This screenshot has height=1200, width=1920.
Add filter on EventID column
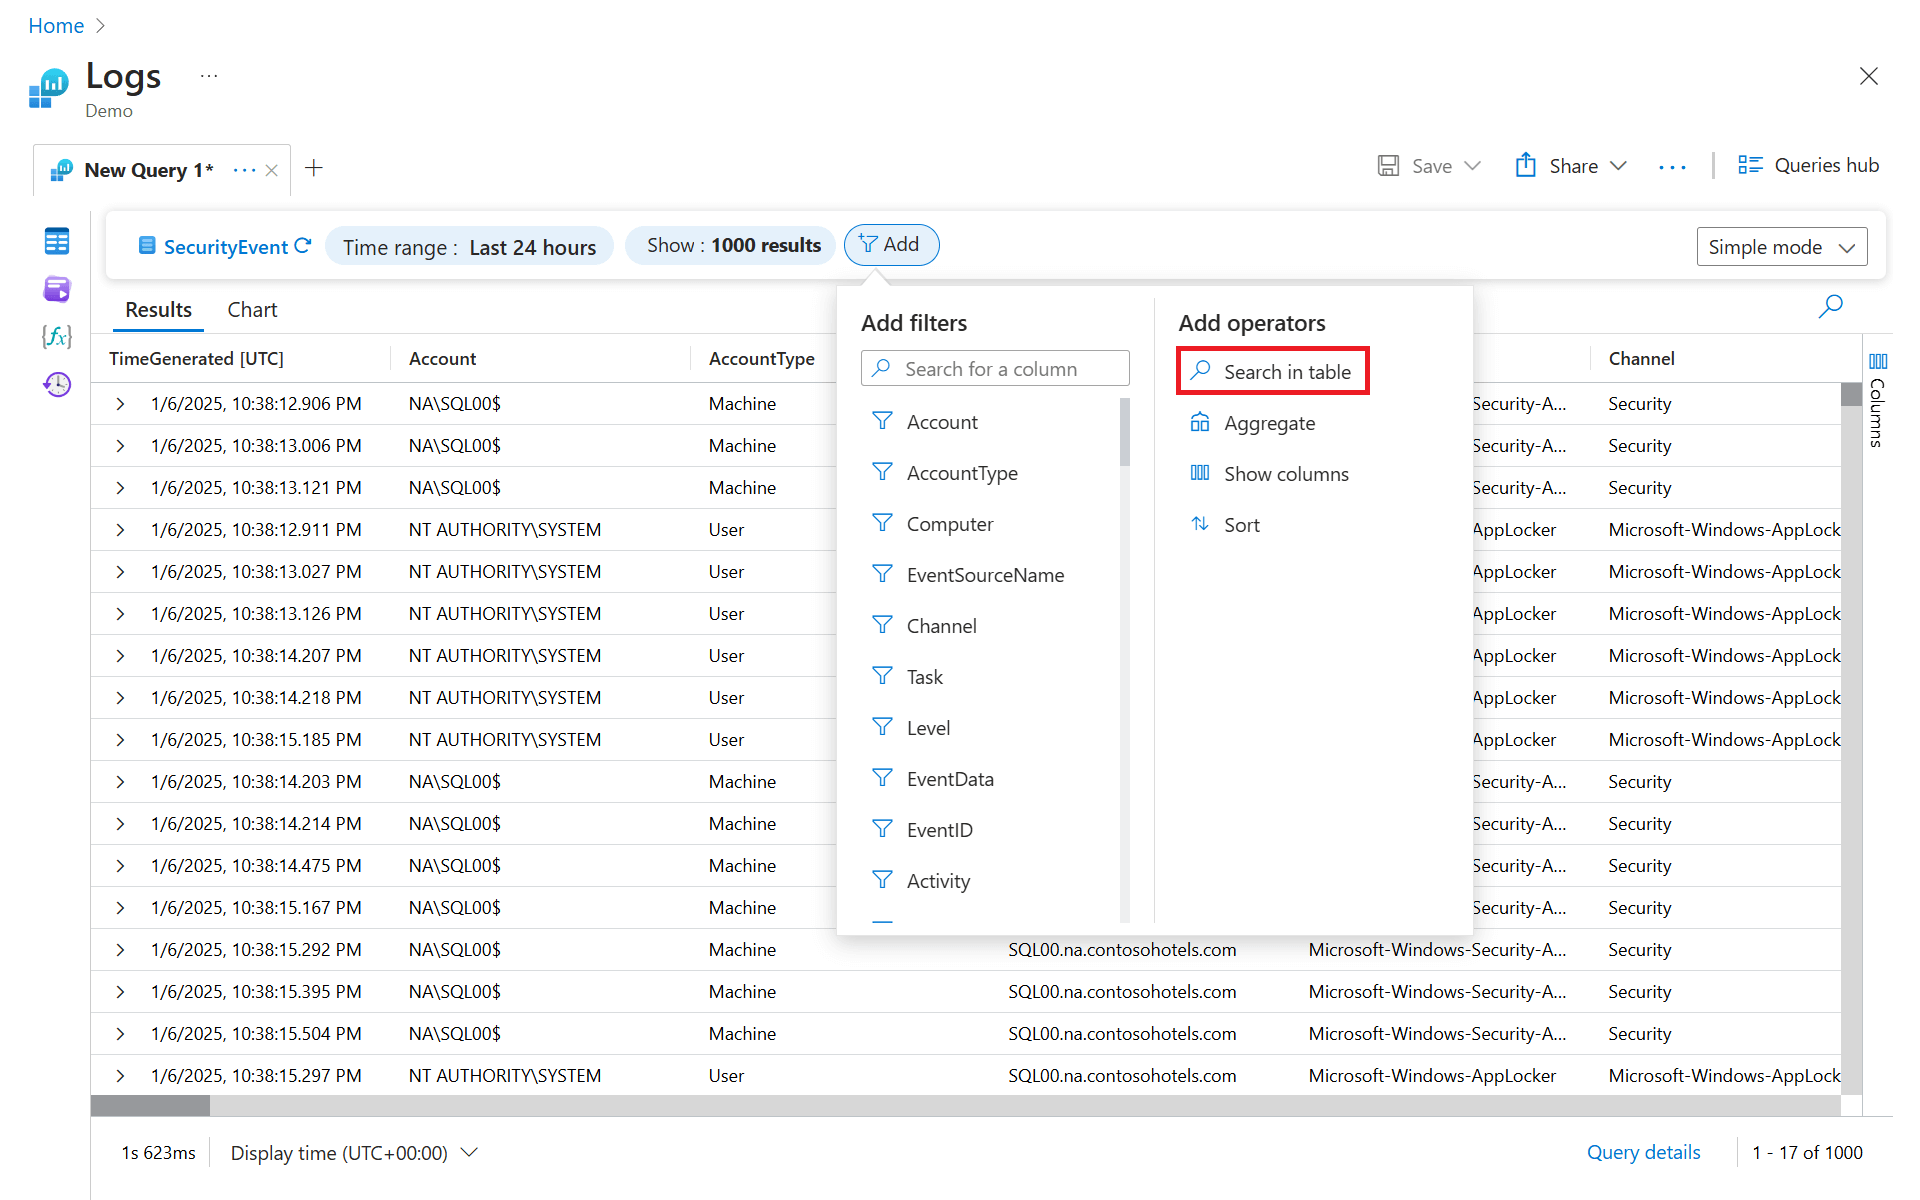coord(939,830)
